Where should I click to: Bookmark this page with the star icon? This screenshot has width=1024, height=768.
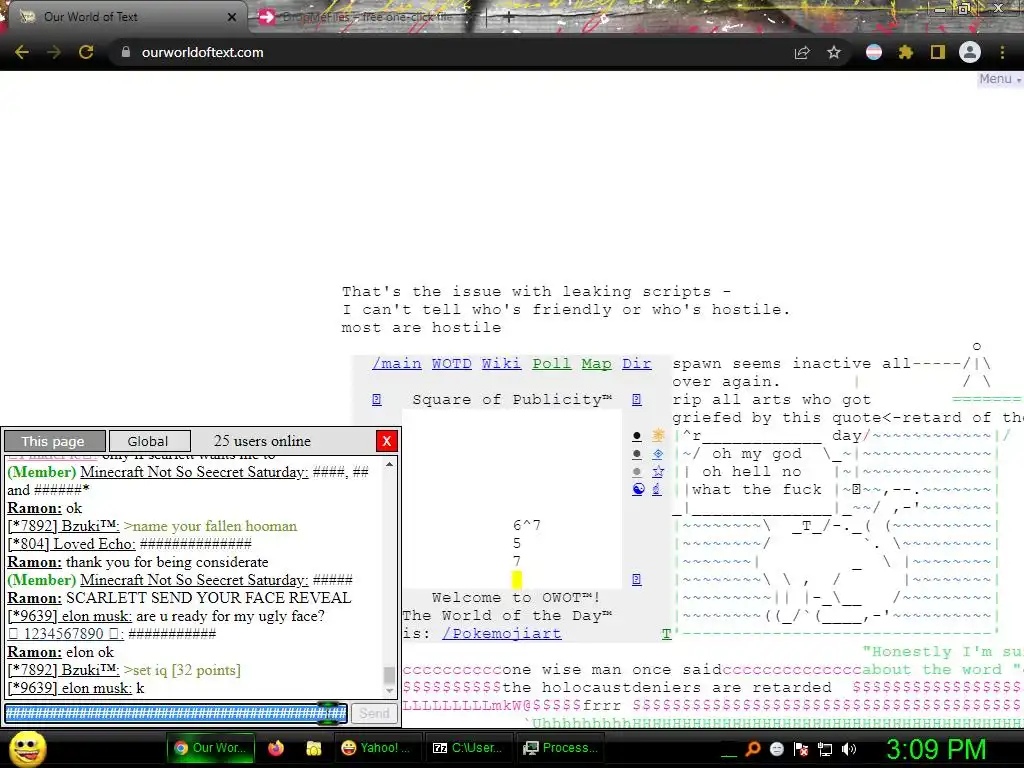(x=834, y=52)
